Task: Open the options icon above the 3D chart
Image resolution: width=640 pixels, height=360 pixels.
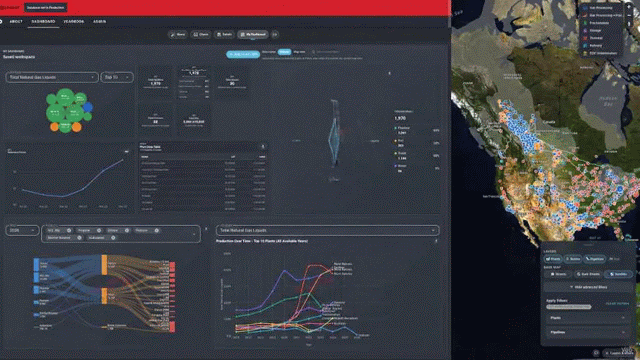Action: pyautogui.click(x=389, y=73)
